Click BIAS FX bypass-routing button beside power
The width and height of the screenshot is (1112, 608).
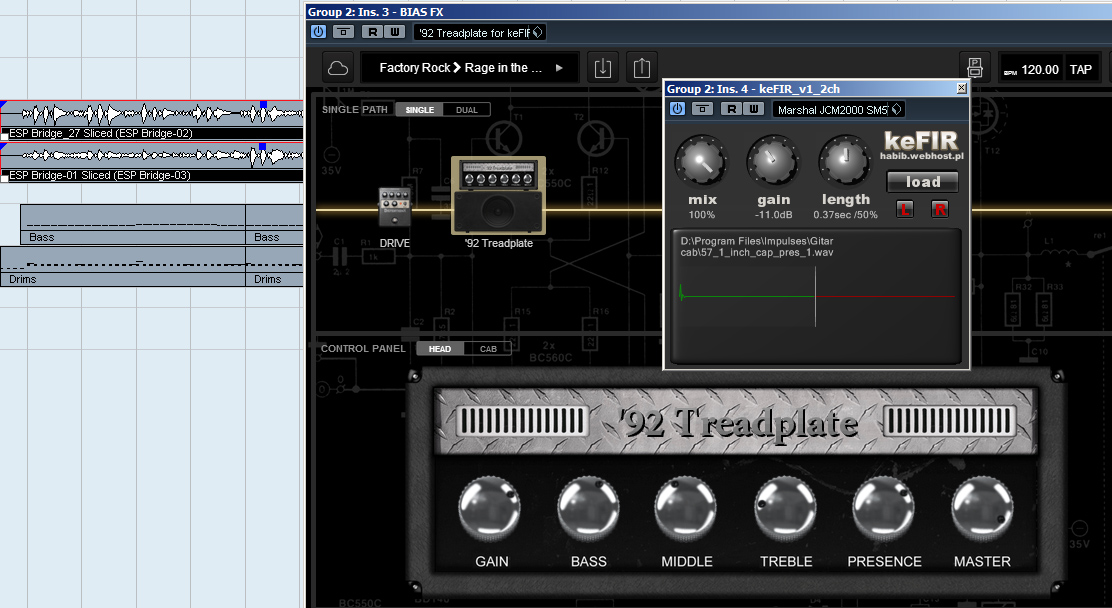tap(343, 32)
